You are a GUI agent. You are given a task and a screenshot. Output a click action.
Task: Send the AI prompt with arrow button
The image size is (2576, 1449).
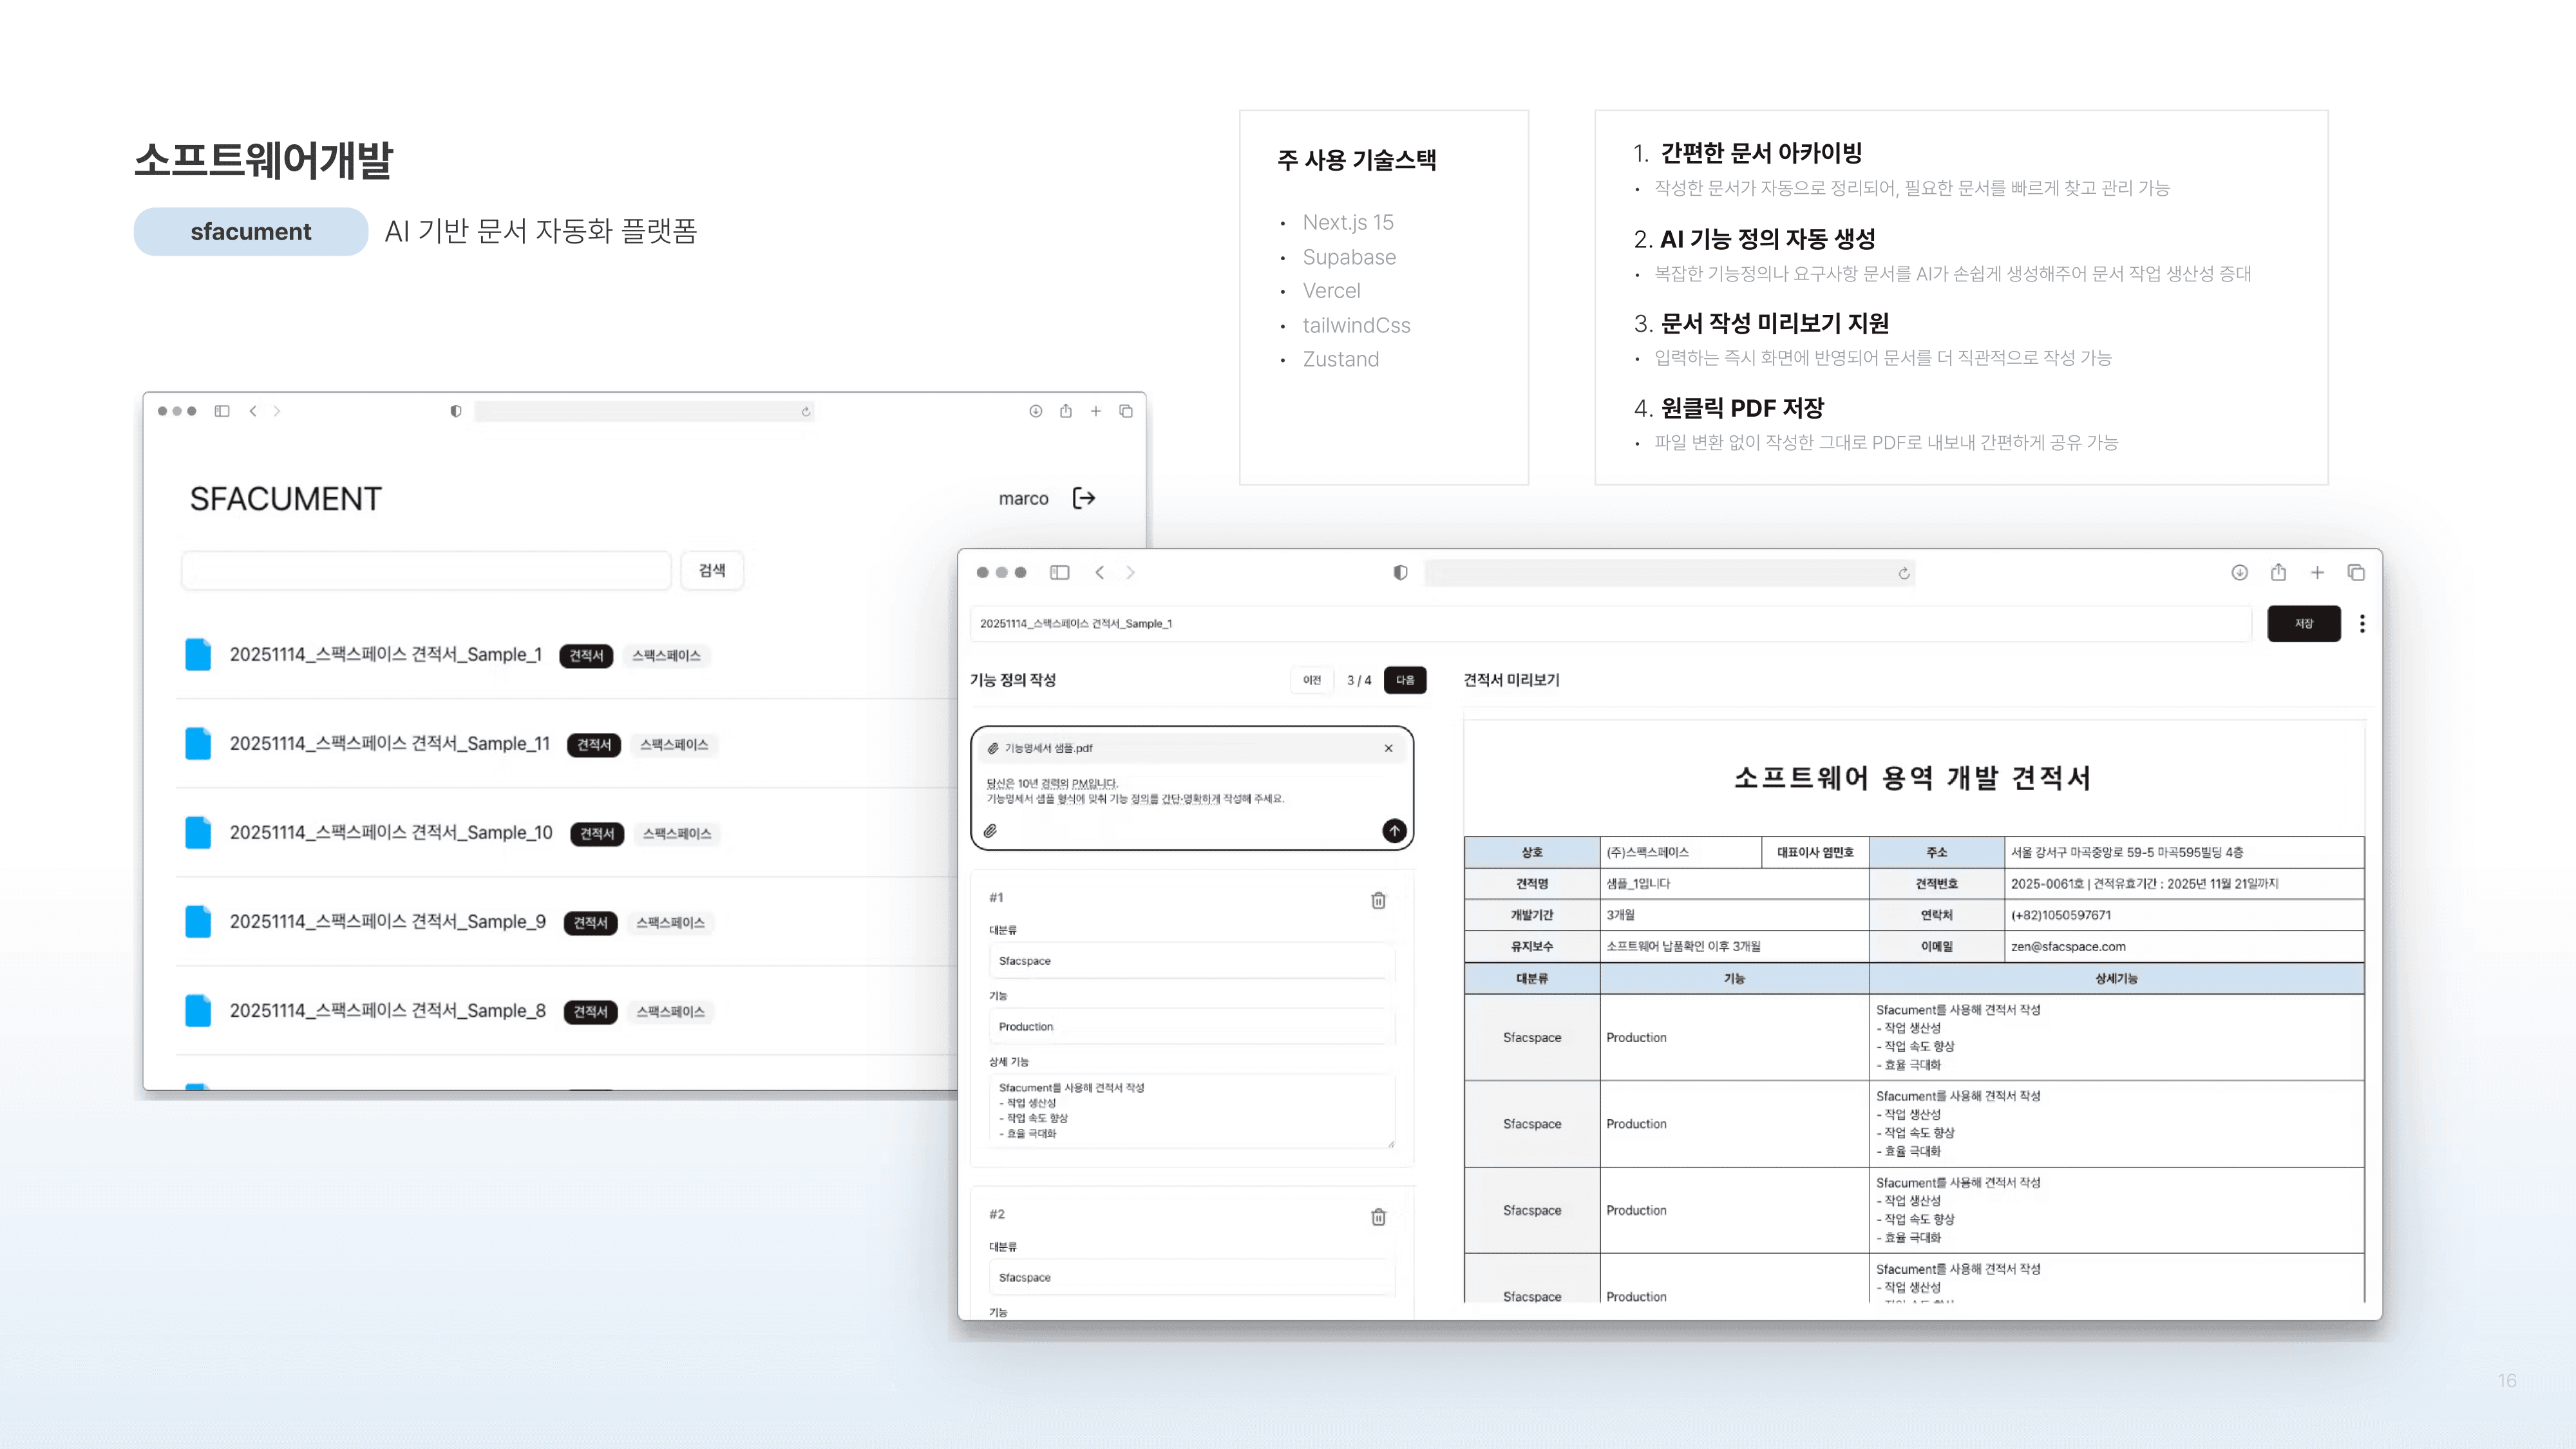(x=1394, y=831)
